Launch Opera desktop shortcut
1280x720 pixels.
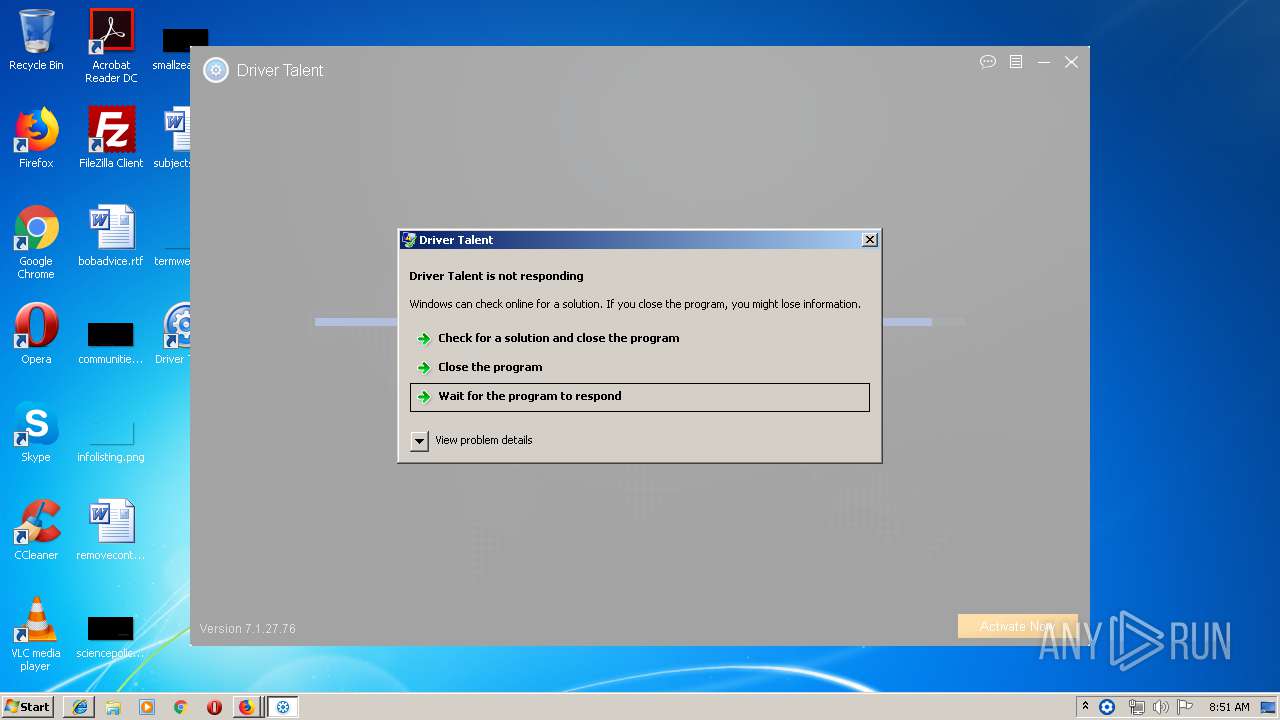point(36,334)
